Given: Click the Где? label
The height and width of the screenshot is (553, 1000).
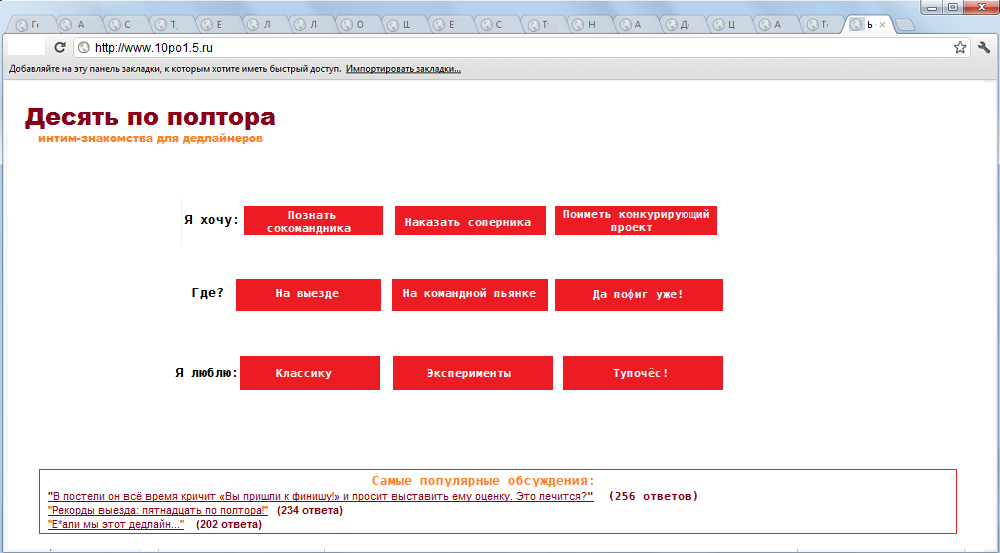Looking at the screenshot, I should click(208, 293).
